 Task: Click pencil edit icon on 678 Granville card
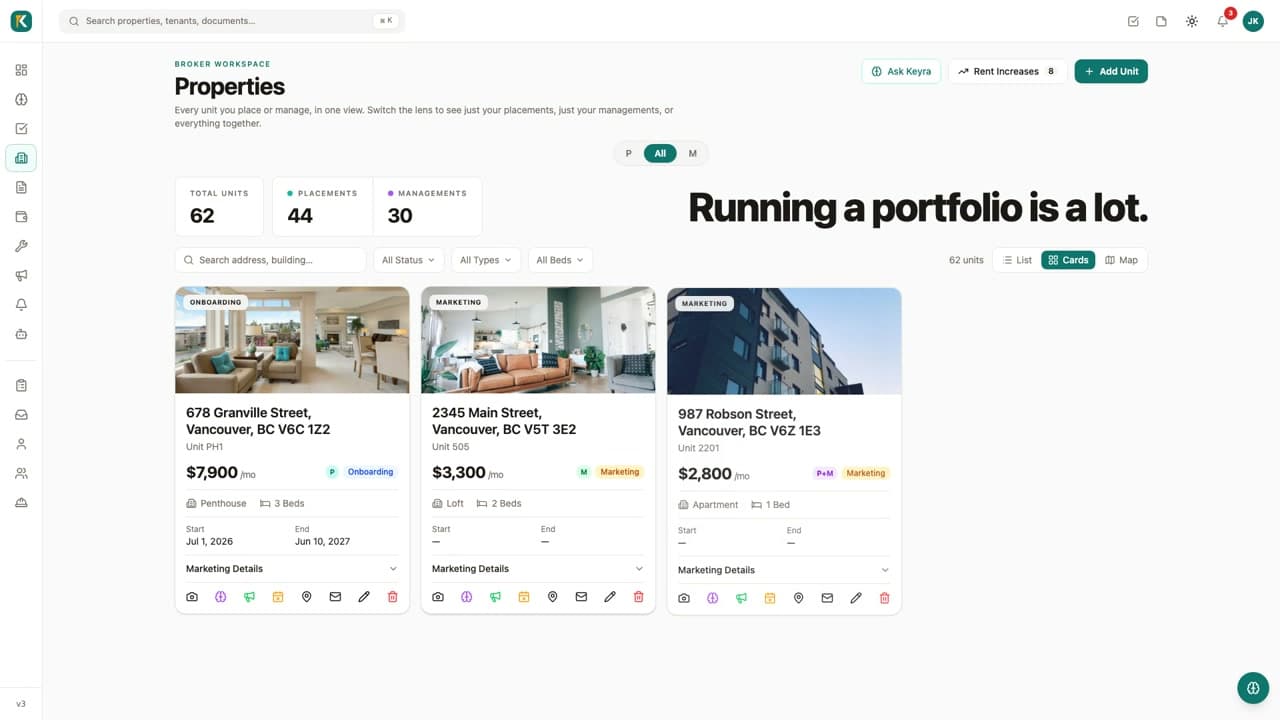click(x=364, y=597)
